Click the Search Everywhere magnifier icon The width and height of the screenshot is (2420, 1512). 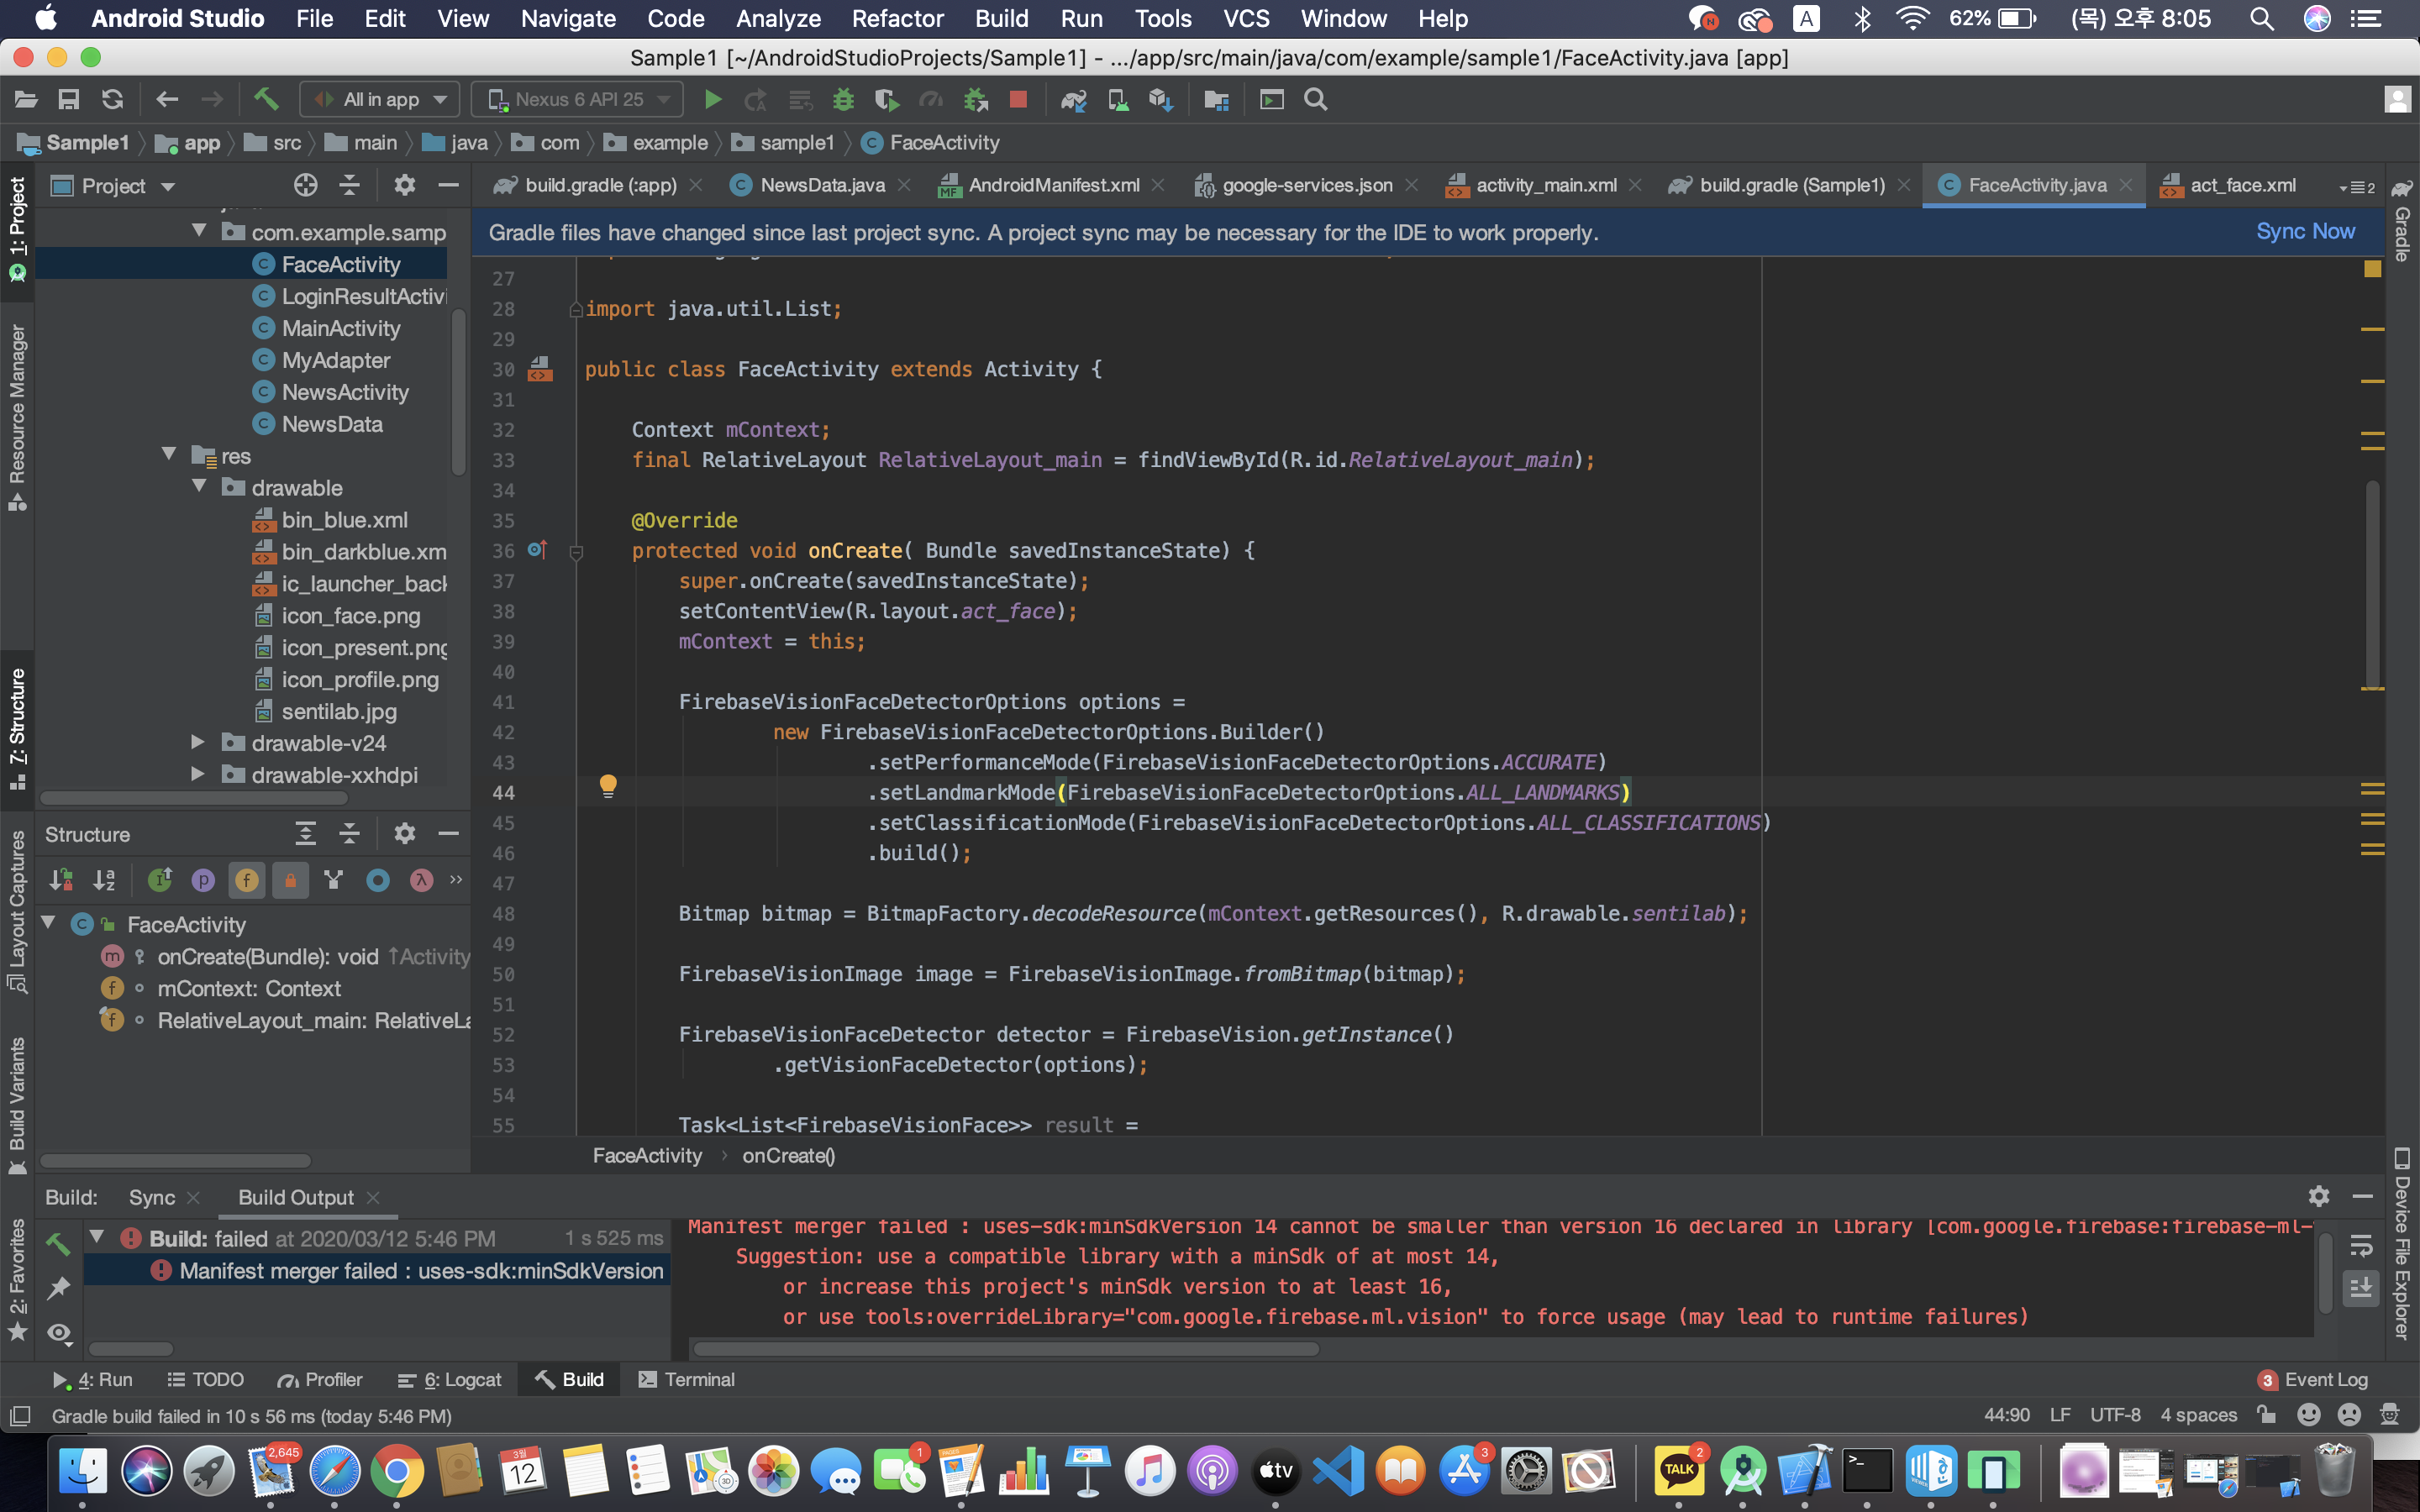tap(1315, 99)
